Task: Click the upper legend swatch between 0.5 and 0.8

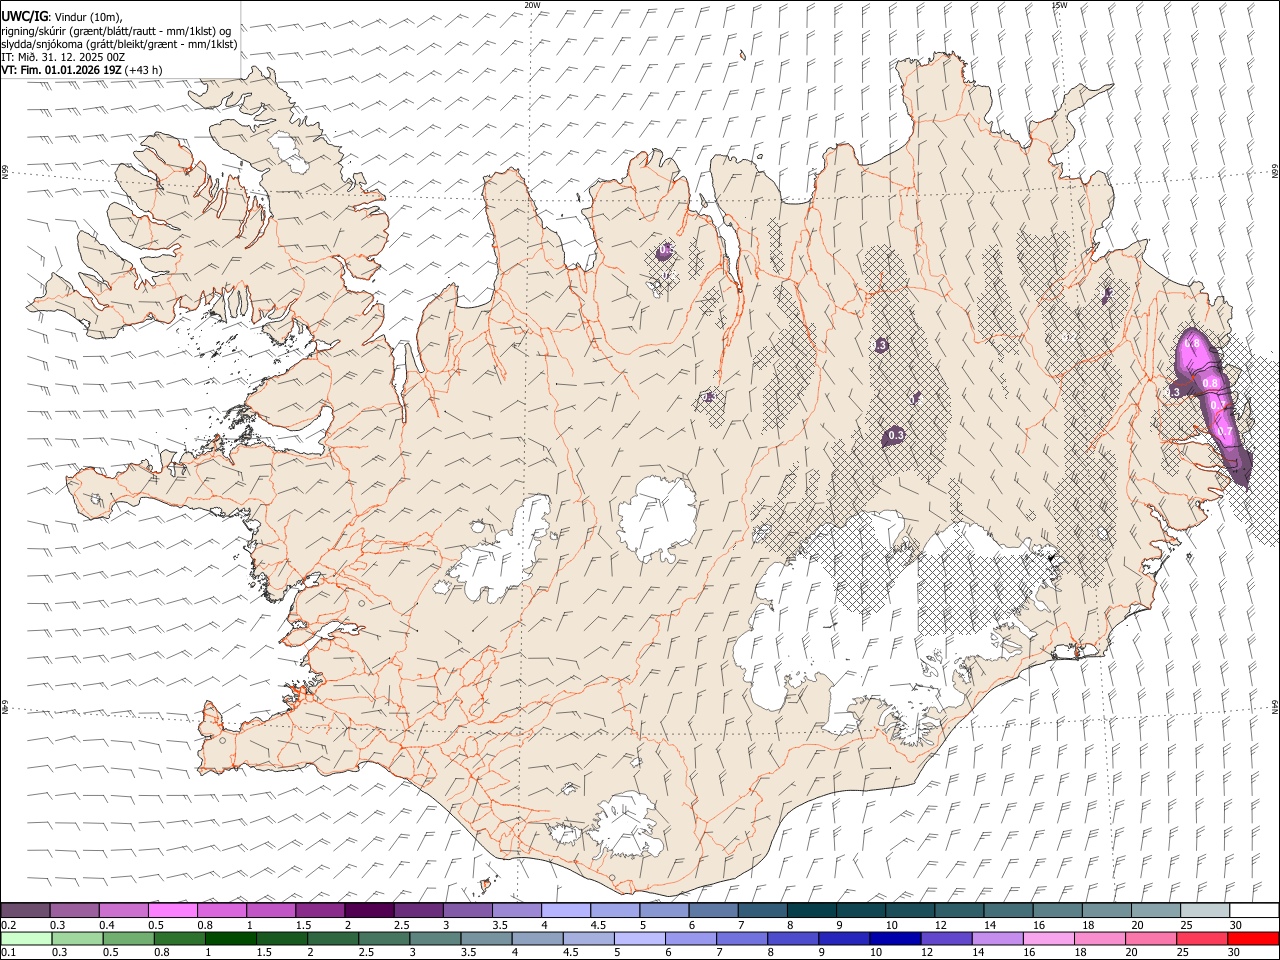Action: 172,910
